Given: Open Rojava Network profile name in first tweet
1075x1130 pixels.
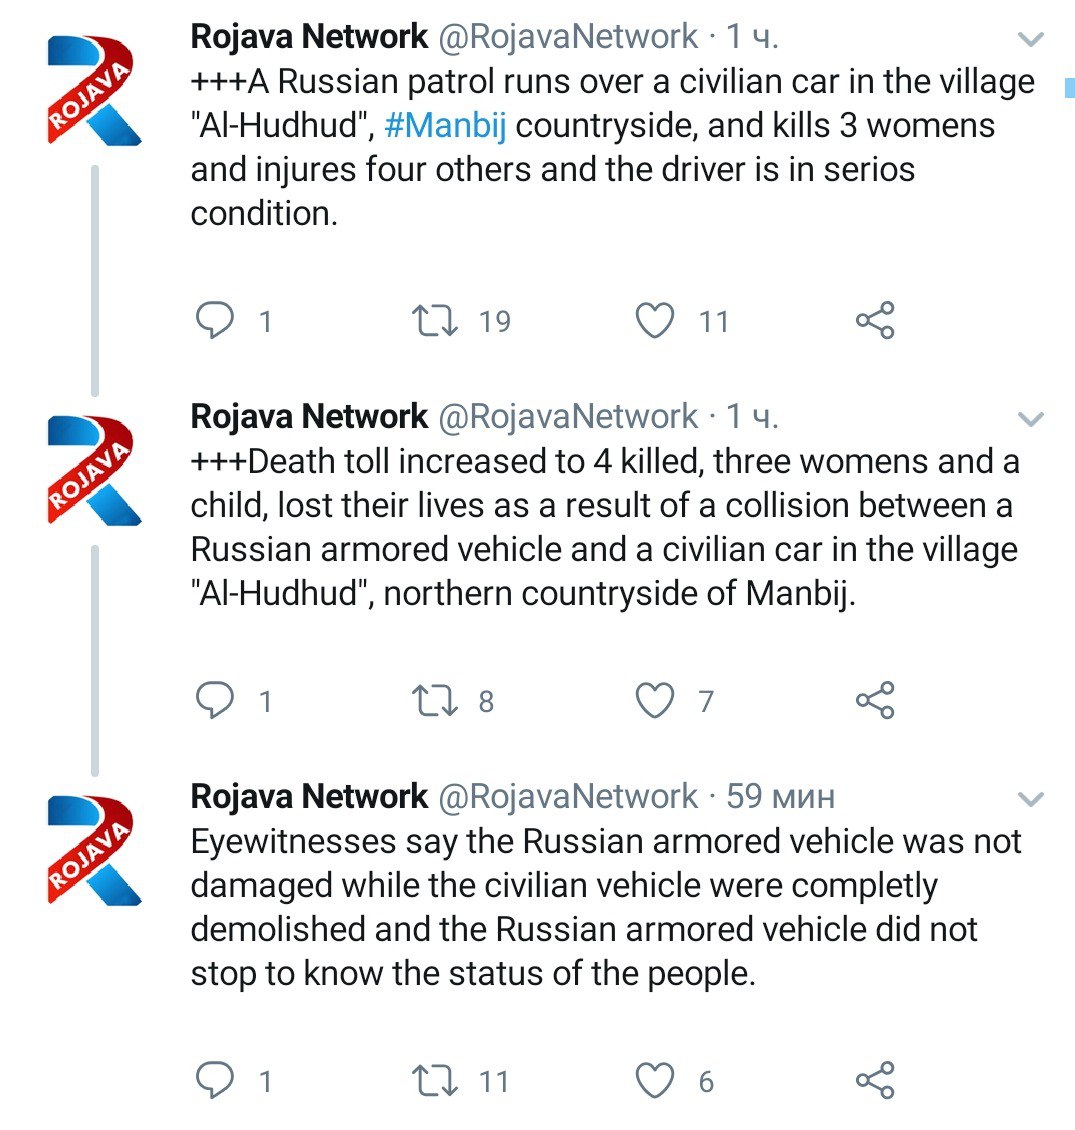Looking at the screenshot, I should coord(309,37).
